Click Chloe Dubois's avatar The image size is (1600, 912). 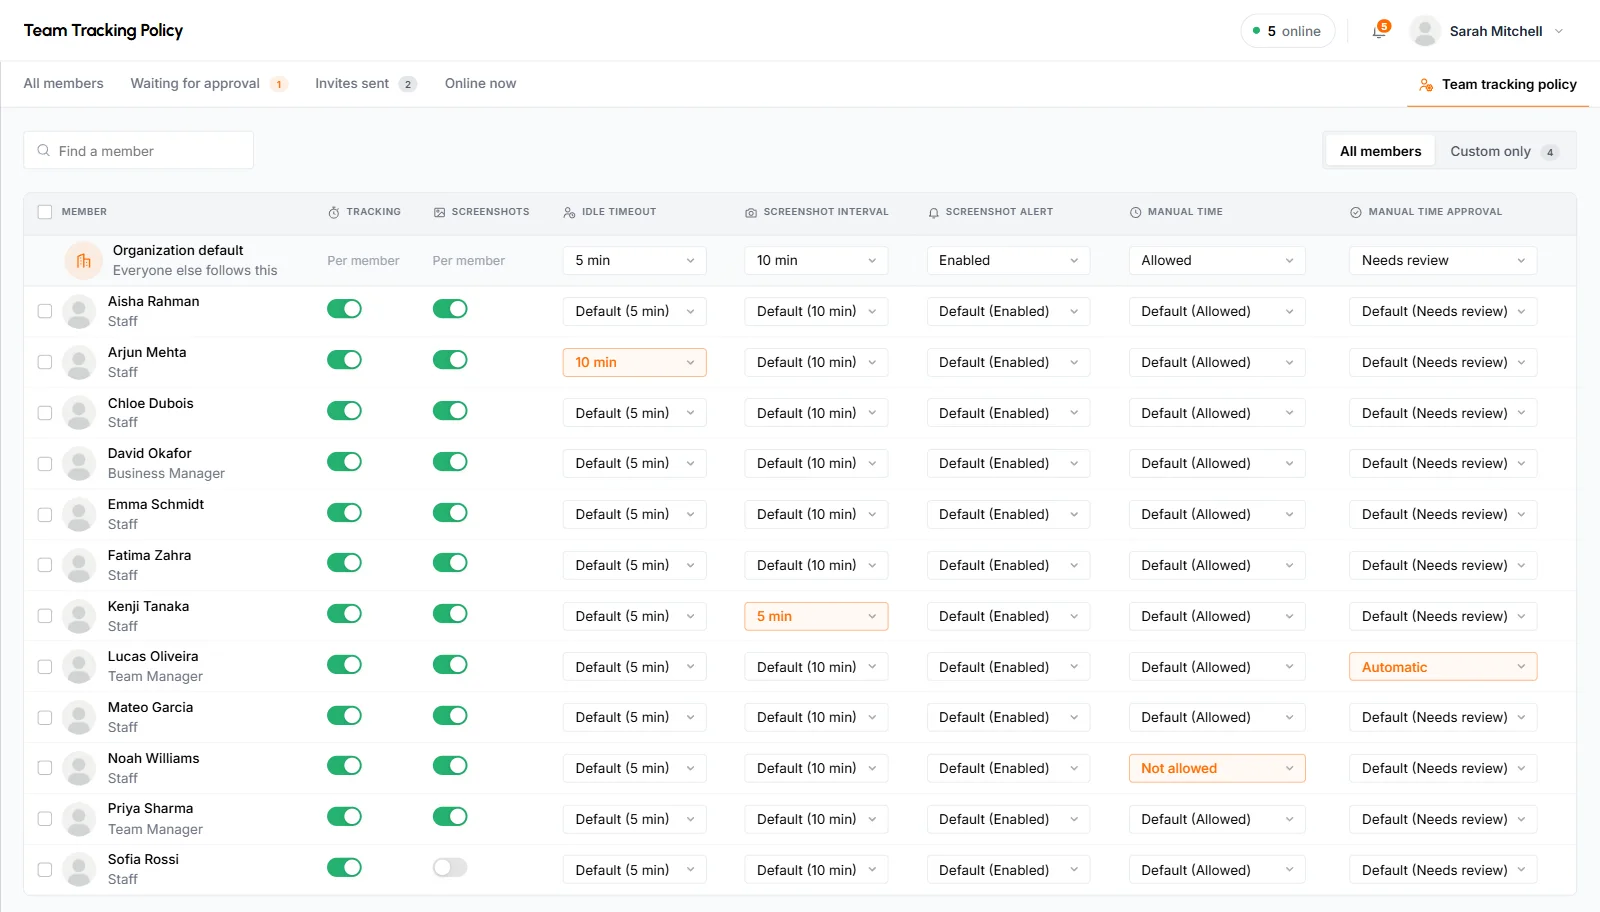pos(79,413)
